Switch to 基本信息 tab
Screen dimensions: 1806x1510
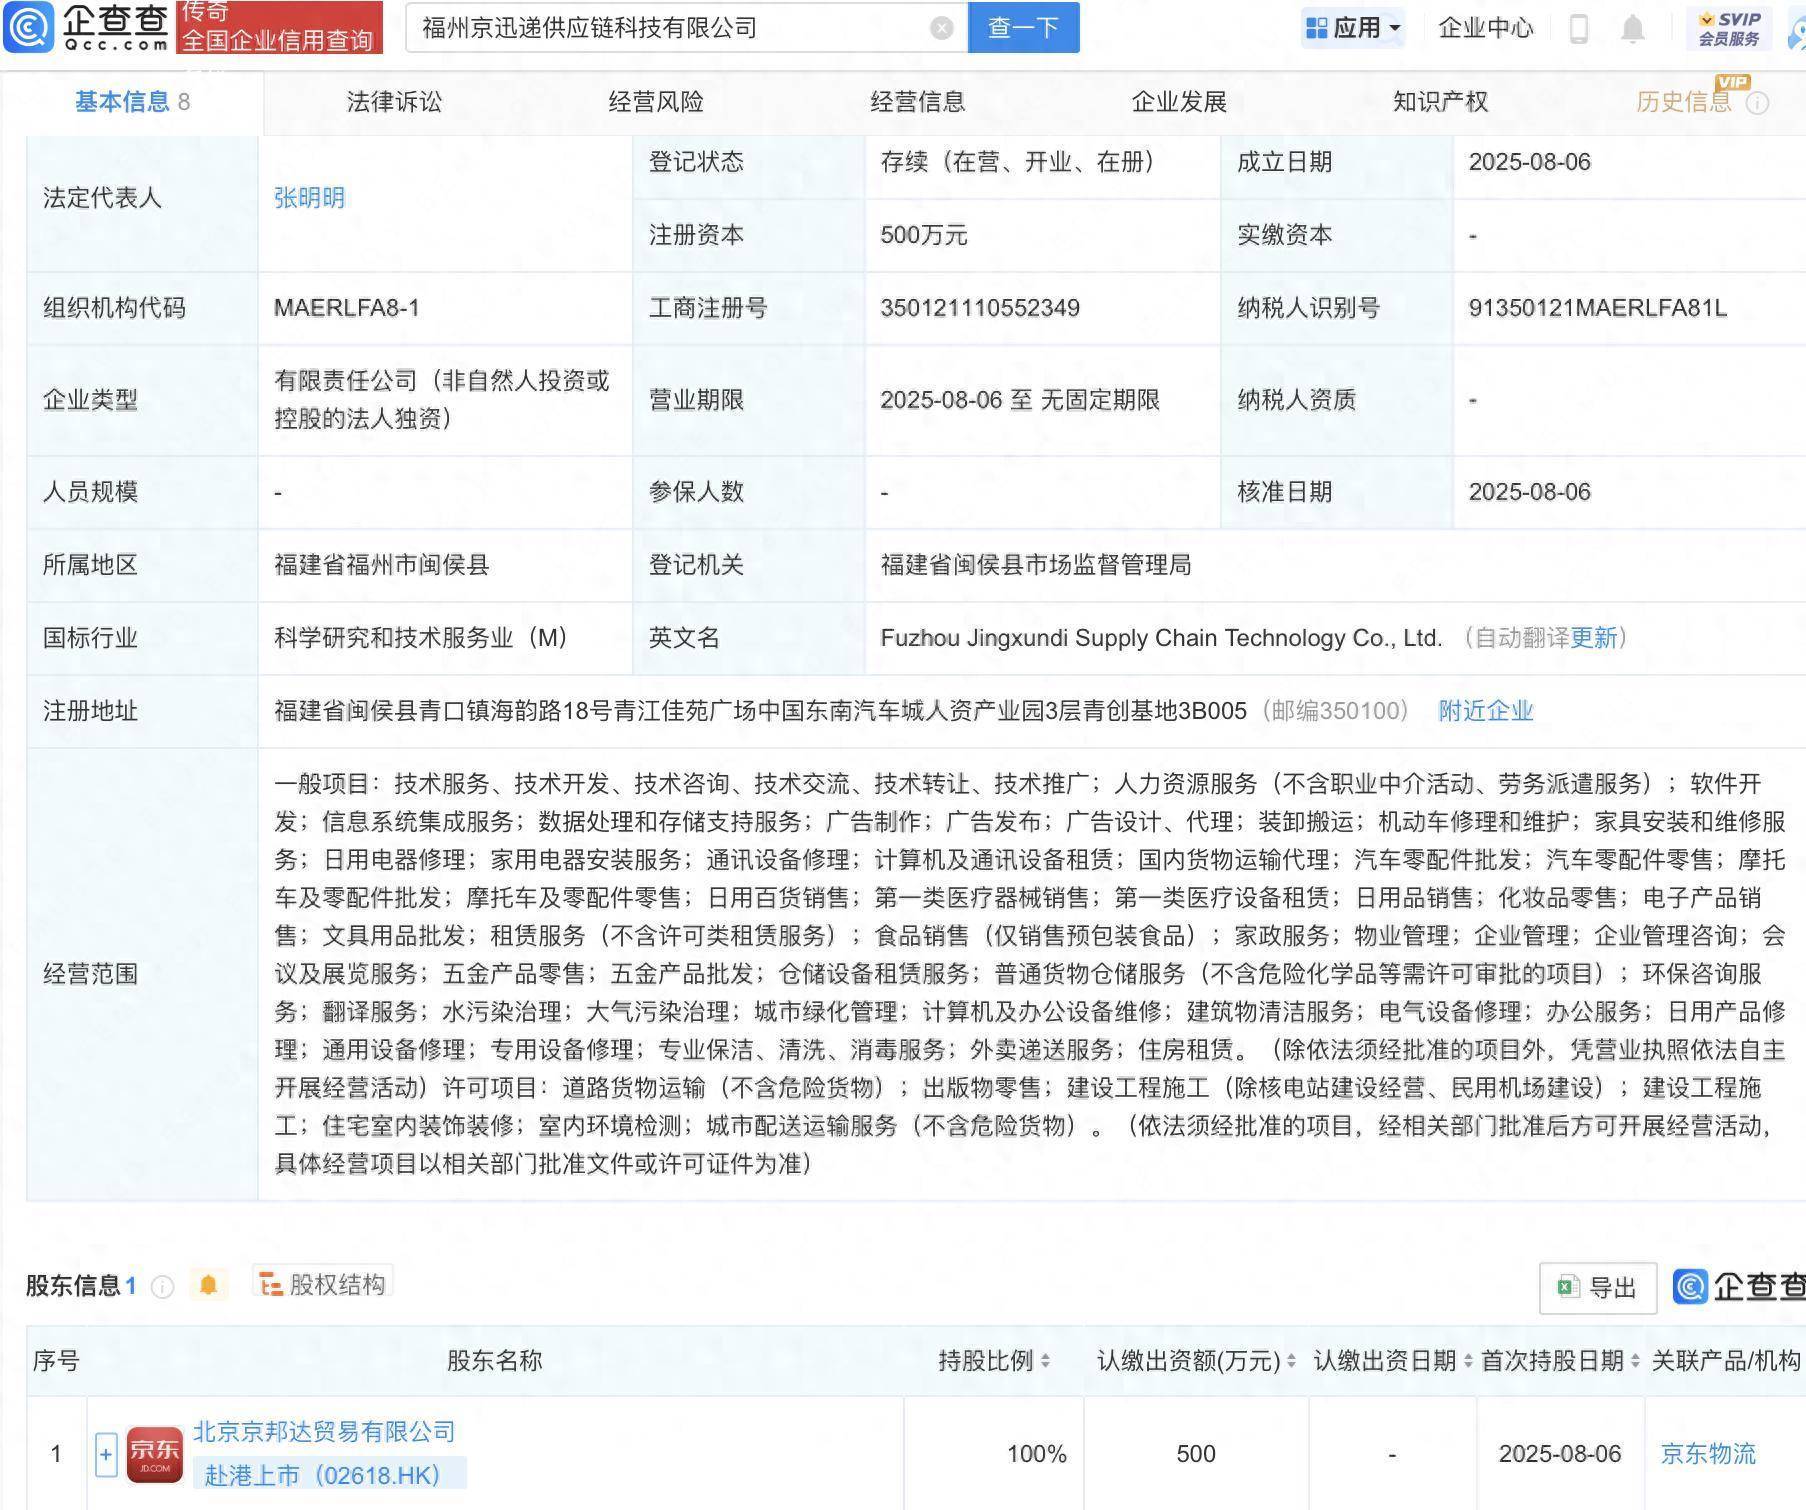tap(132, 102)
